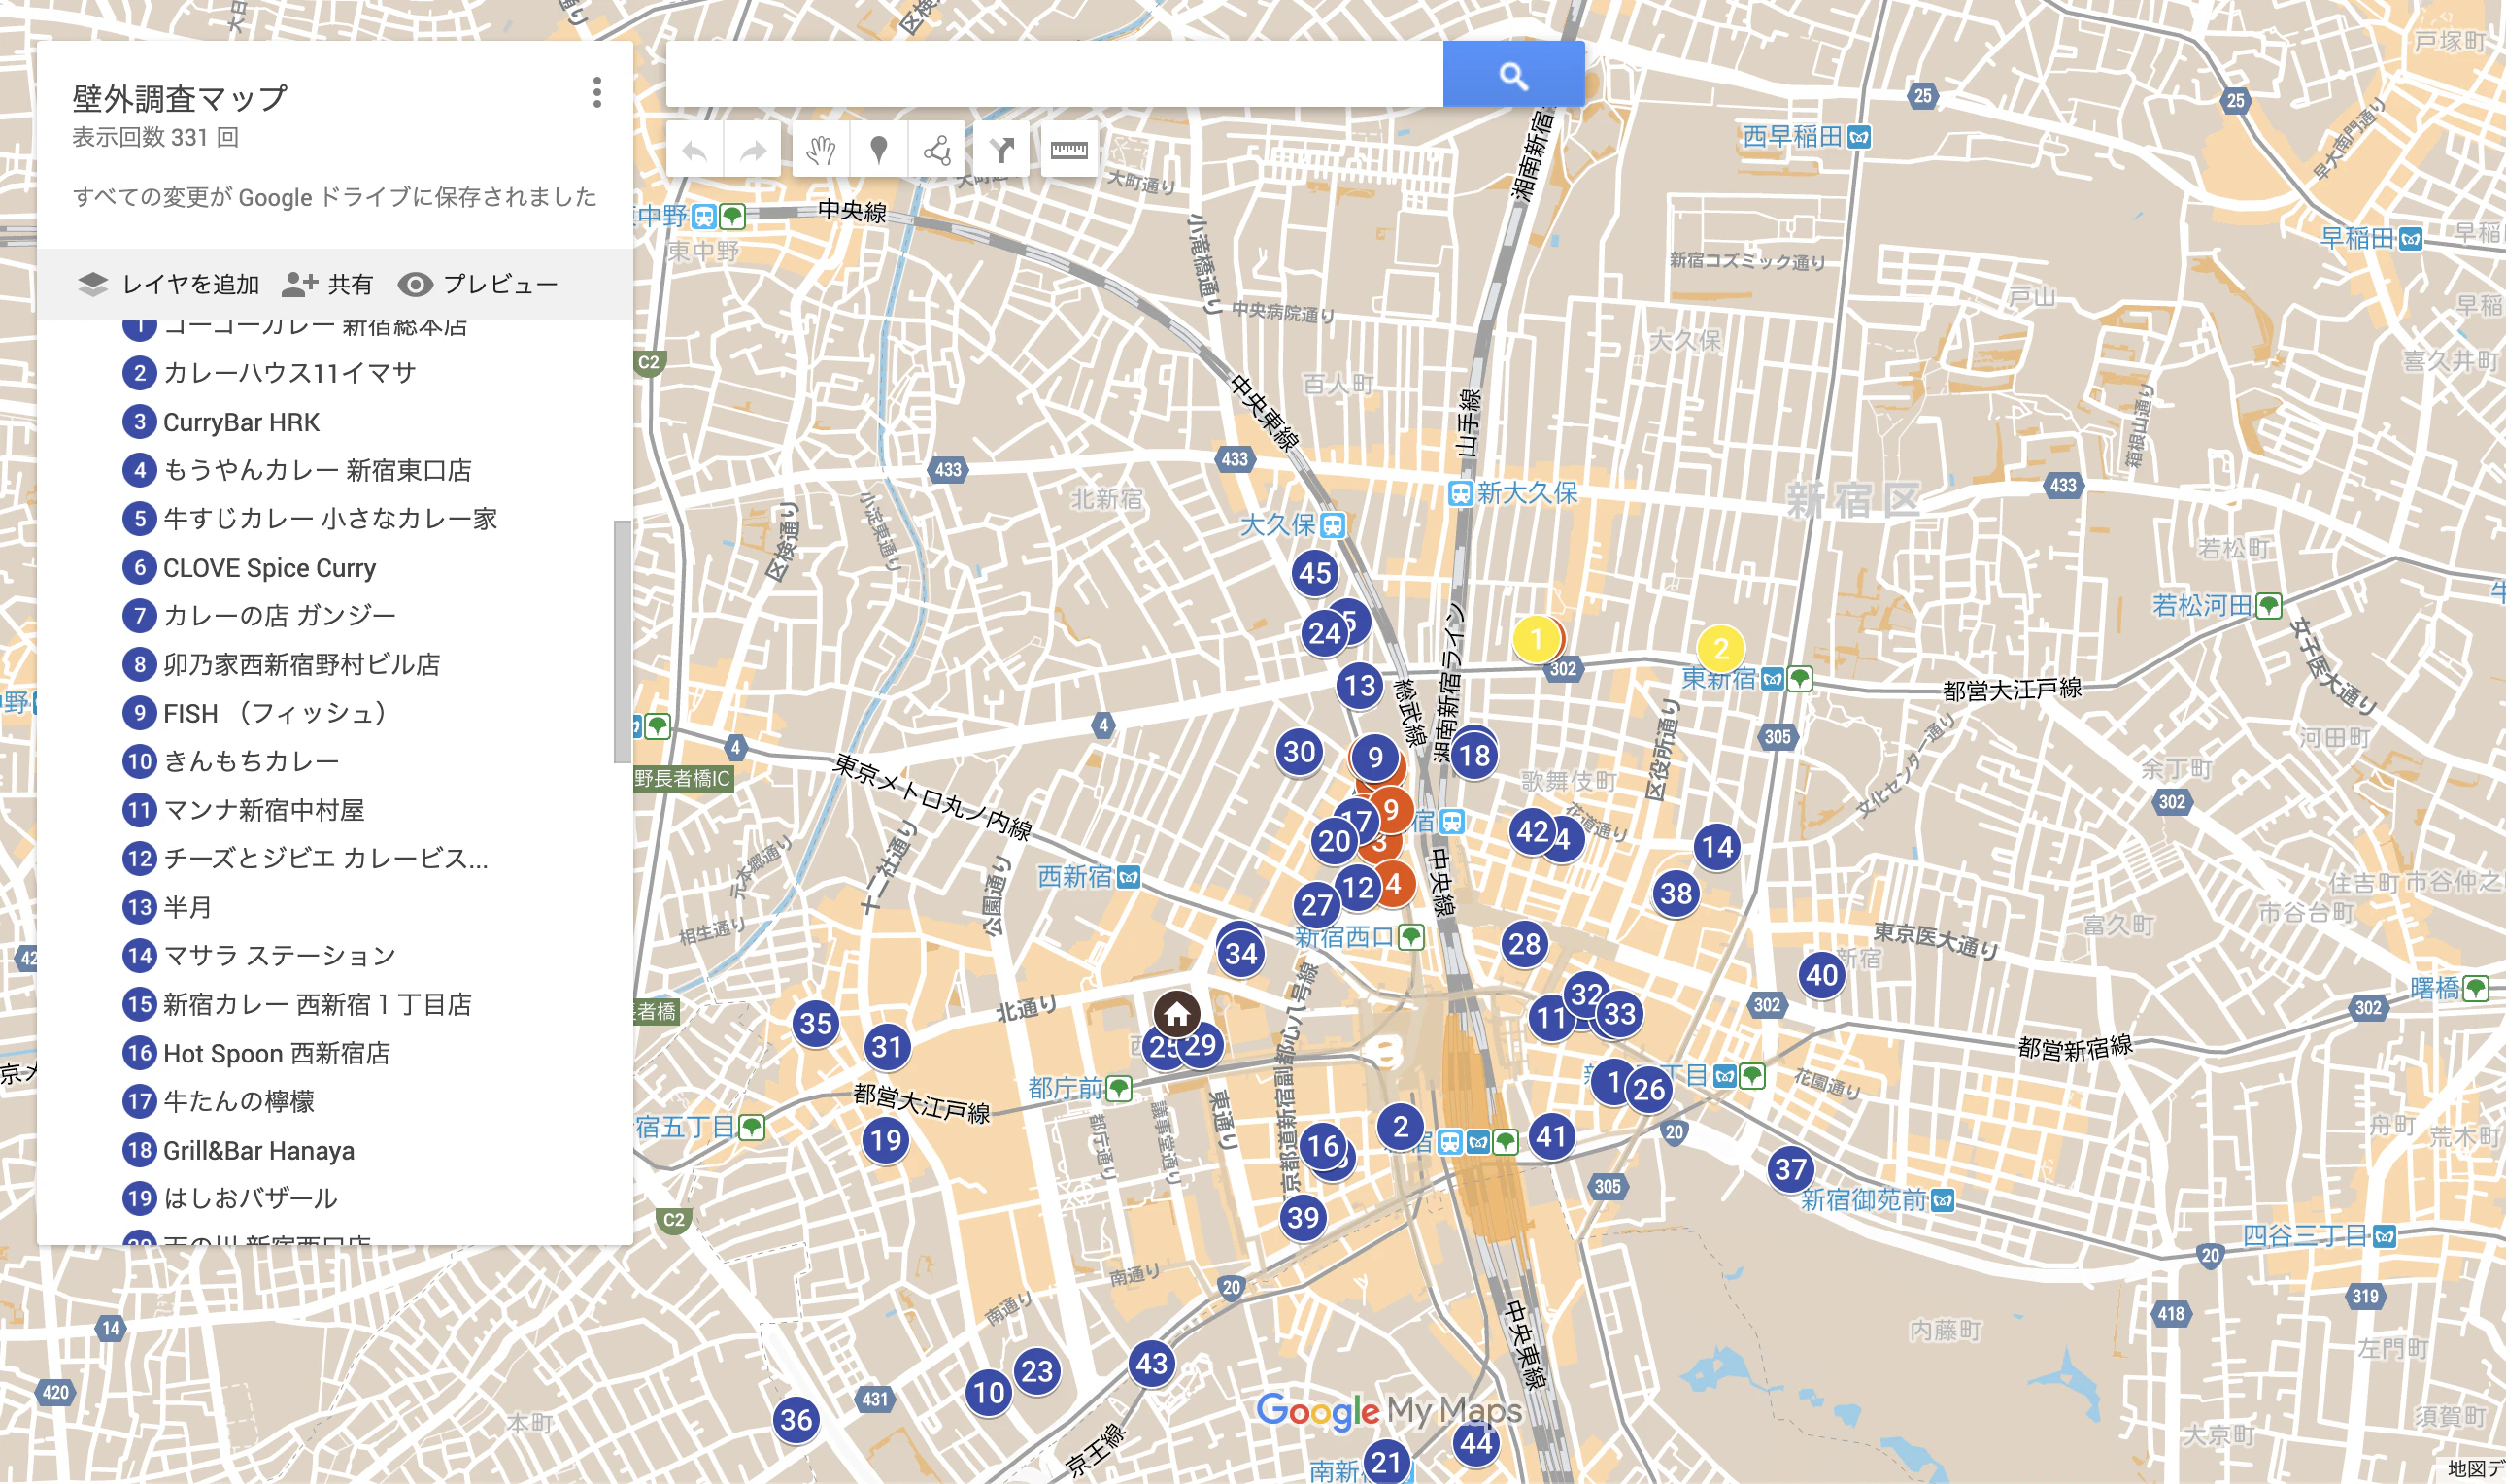Click blue map marker 35

(x=815, y=1023)
